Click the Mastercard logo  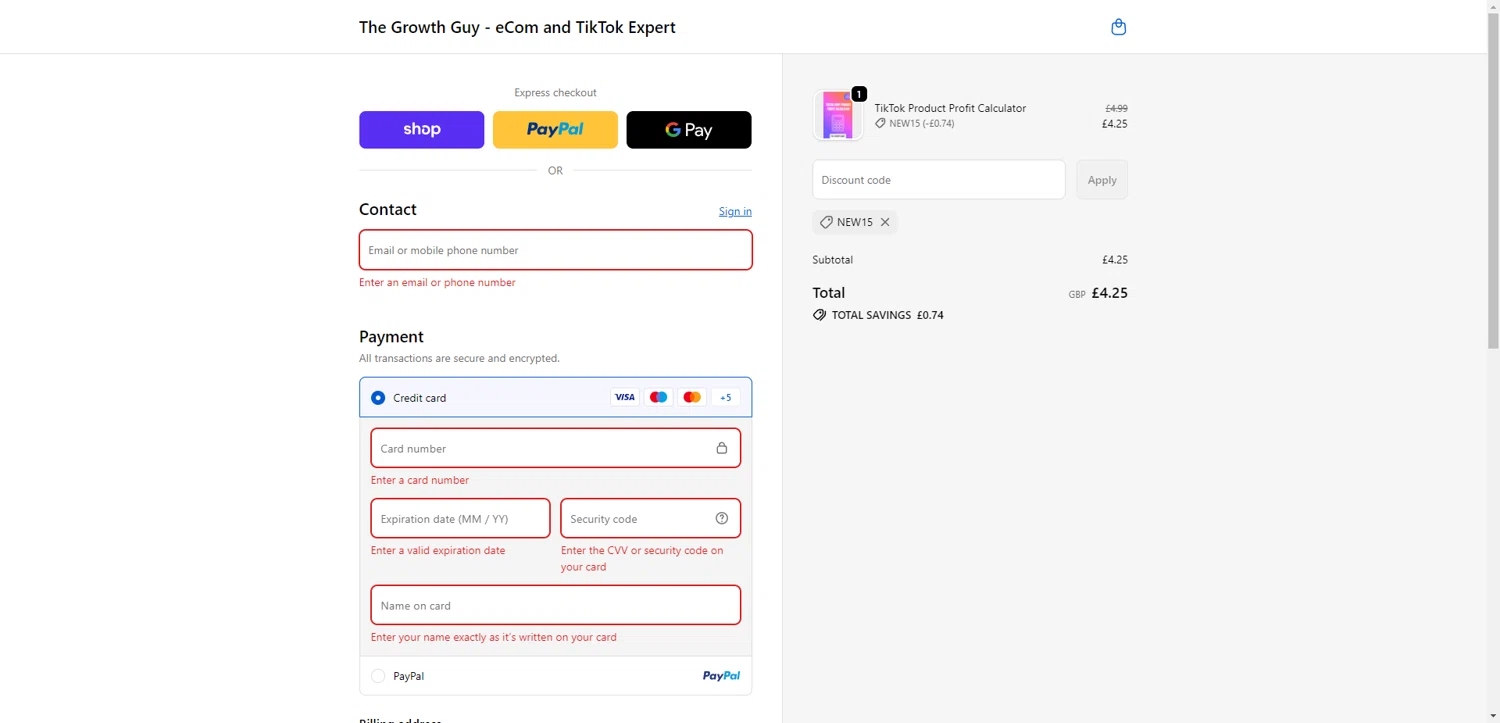[x=692, y=397]
